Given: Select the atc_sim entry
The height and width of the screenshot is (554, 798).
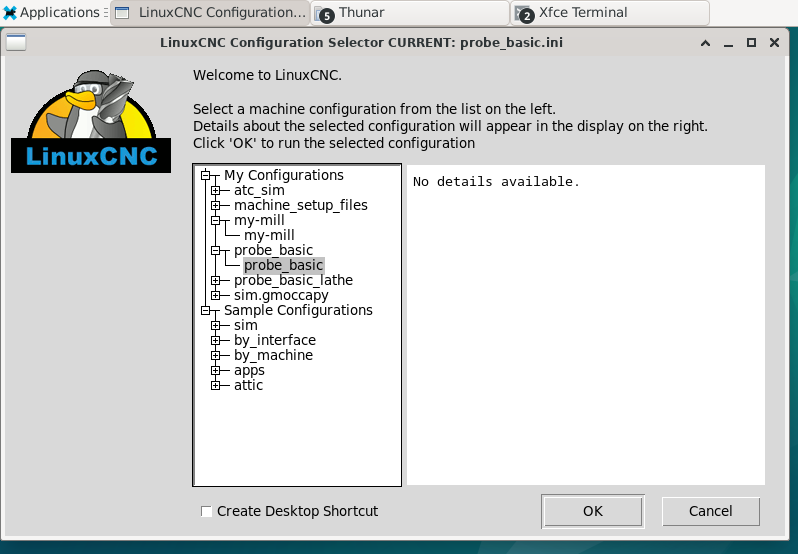Looking at the screenshot, I should tap(259, 190).
